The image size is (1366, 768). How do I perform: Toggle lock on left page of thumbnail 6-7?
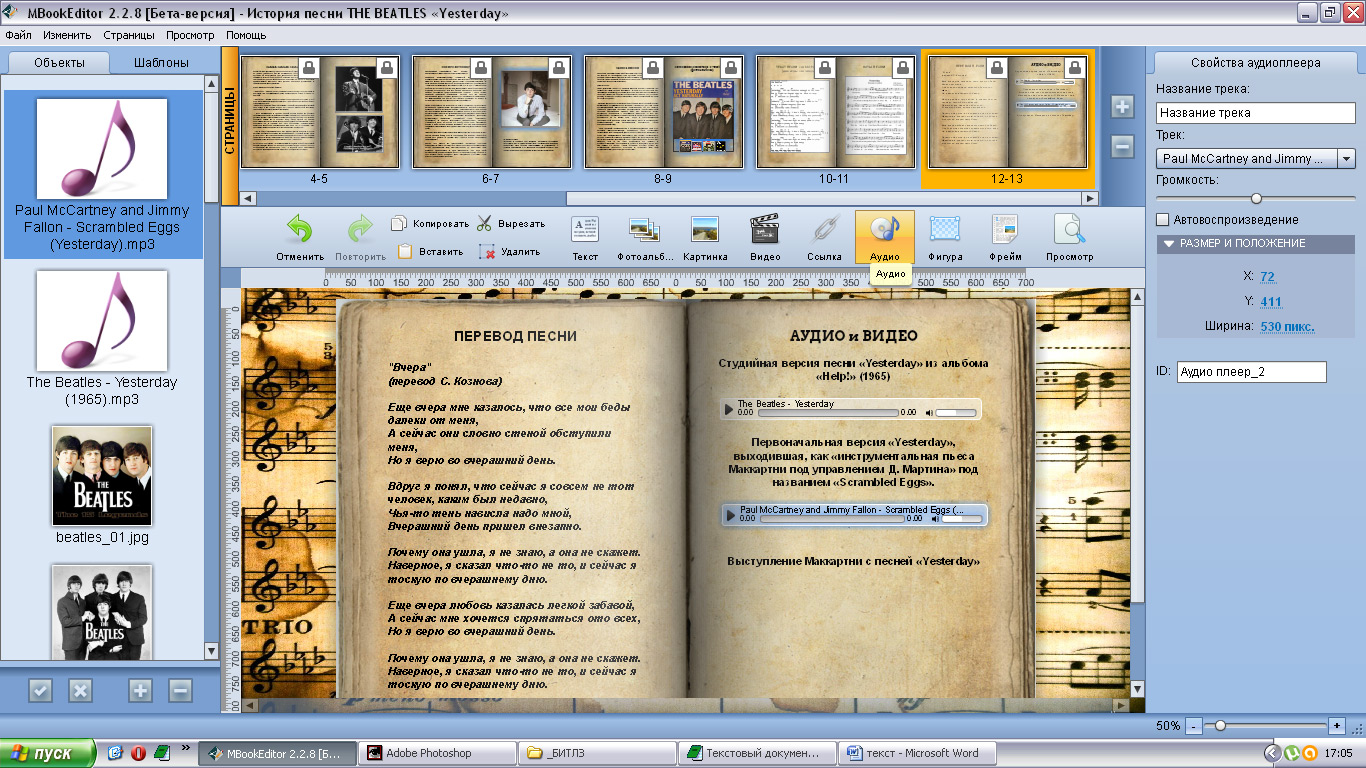coord(481,68)
